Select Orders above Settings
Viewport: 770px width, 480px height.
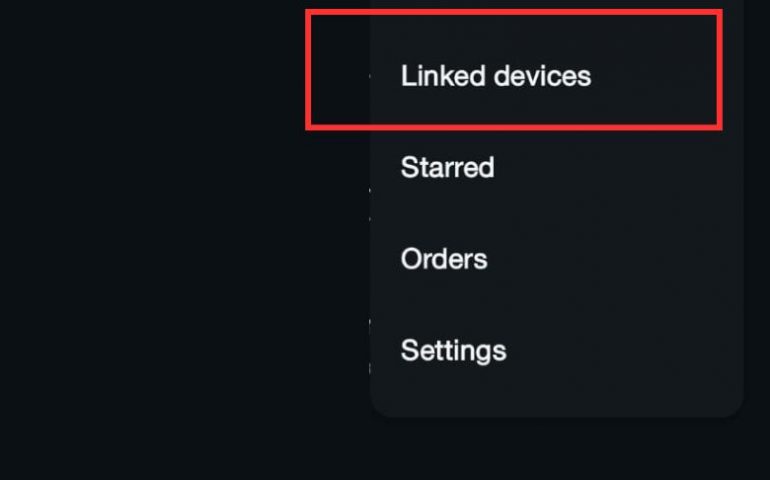[x=444, y=259]
